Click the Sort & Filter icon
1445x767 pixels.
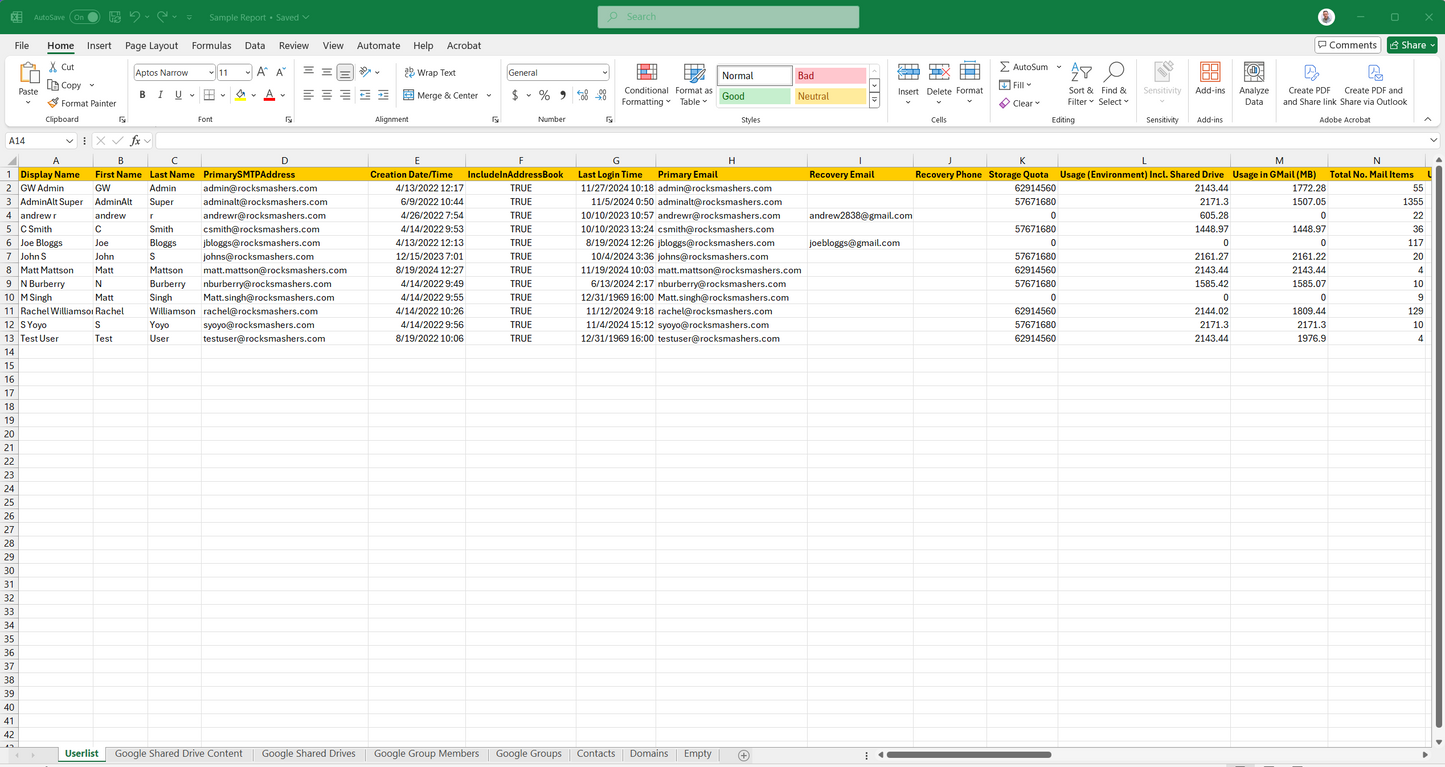pyautogui.click(x=1081, y=84)
